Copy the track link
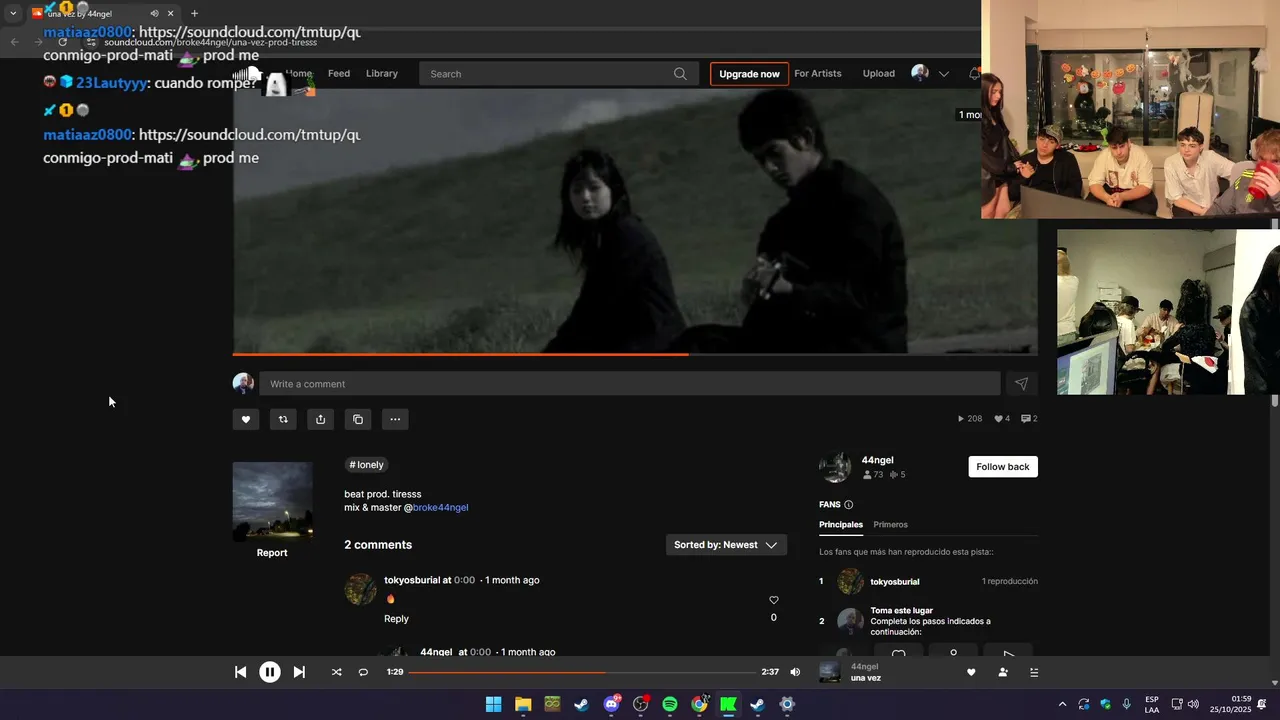The height and width of the screenshot is (720, 1280). tap(358, 419)
